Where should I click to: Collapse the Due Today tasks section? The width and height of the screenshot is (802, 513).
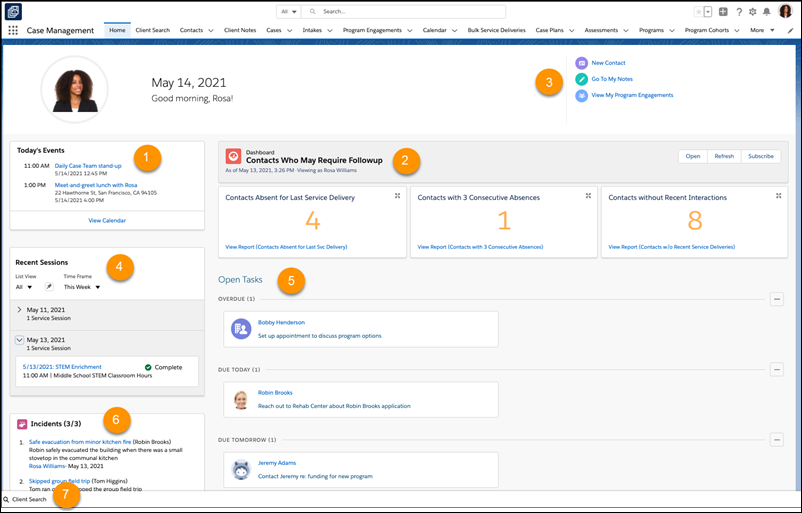pos(776,369)
